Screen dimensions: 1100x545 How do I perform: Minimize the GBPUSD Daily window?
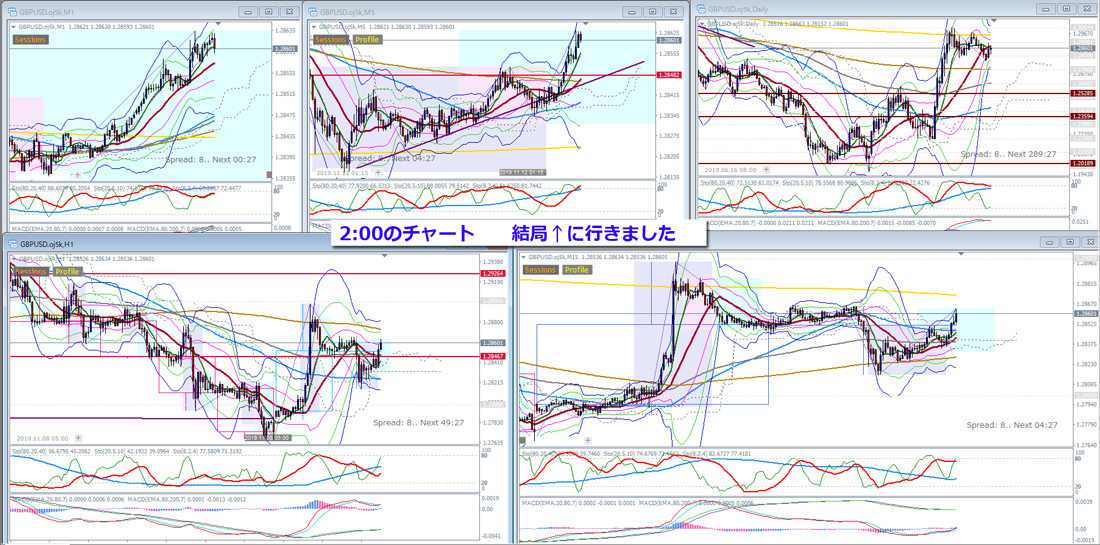click(x=1048, y=9)
